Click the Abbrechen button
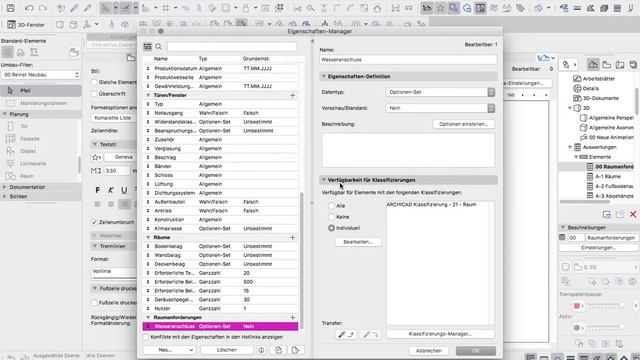Image resolution: width=640 pixels, height=360 pixels. coord(429,351)
